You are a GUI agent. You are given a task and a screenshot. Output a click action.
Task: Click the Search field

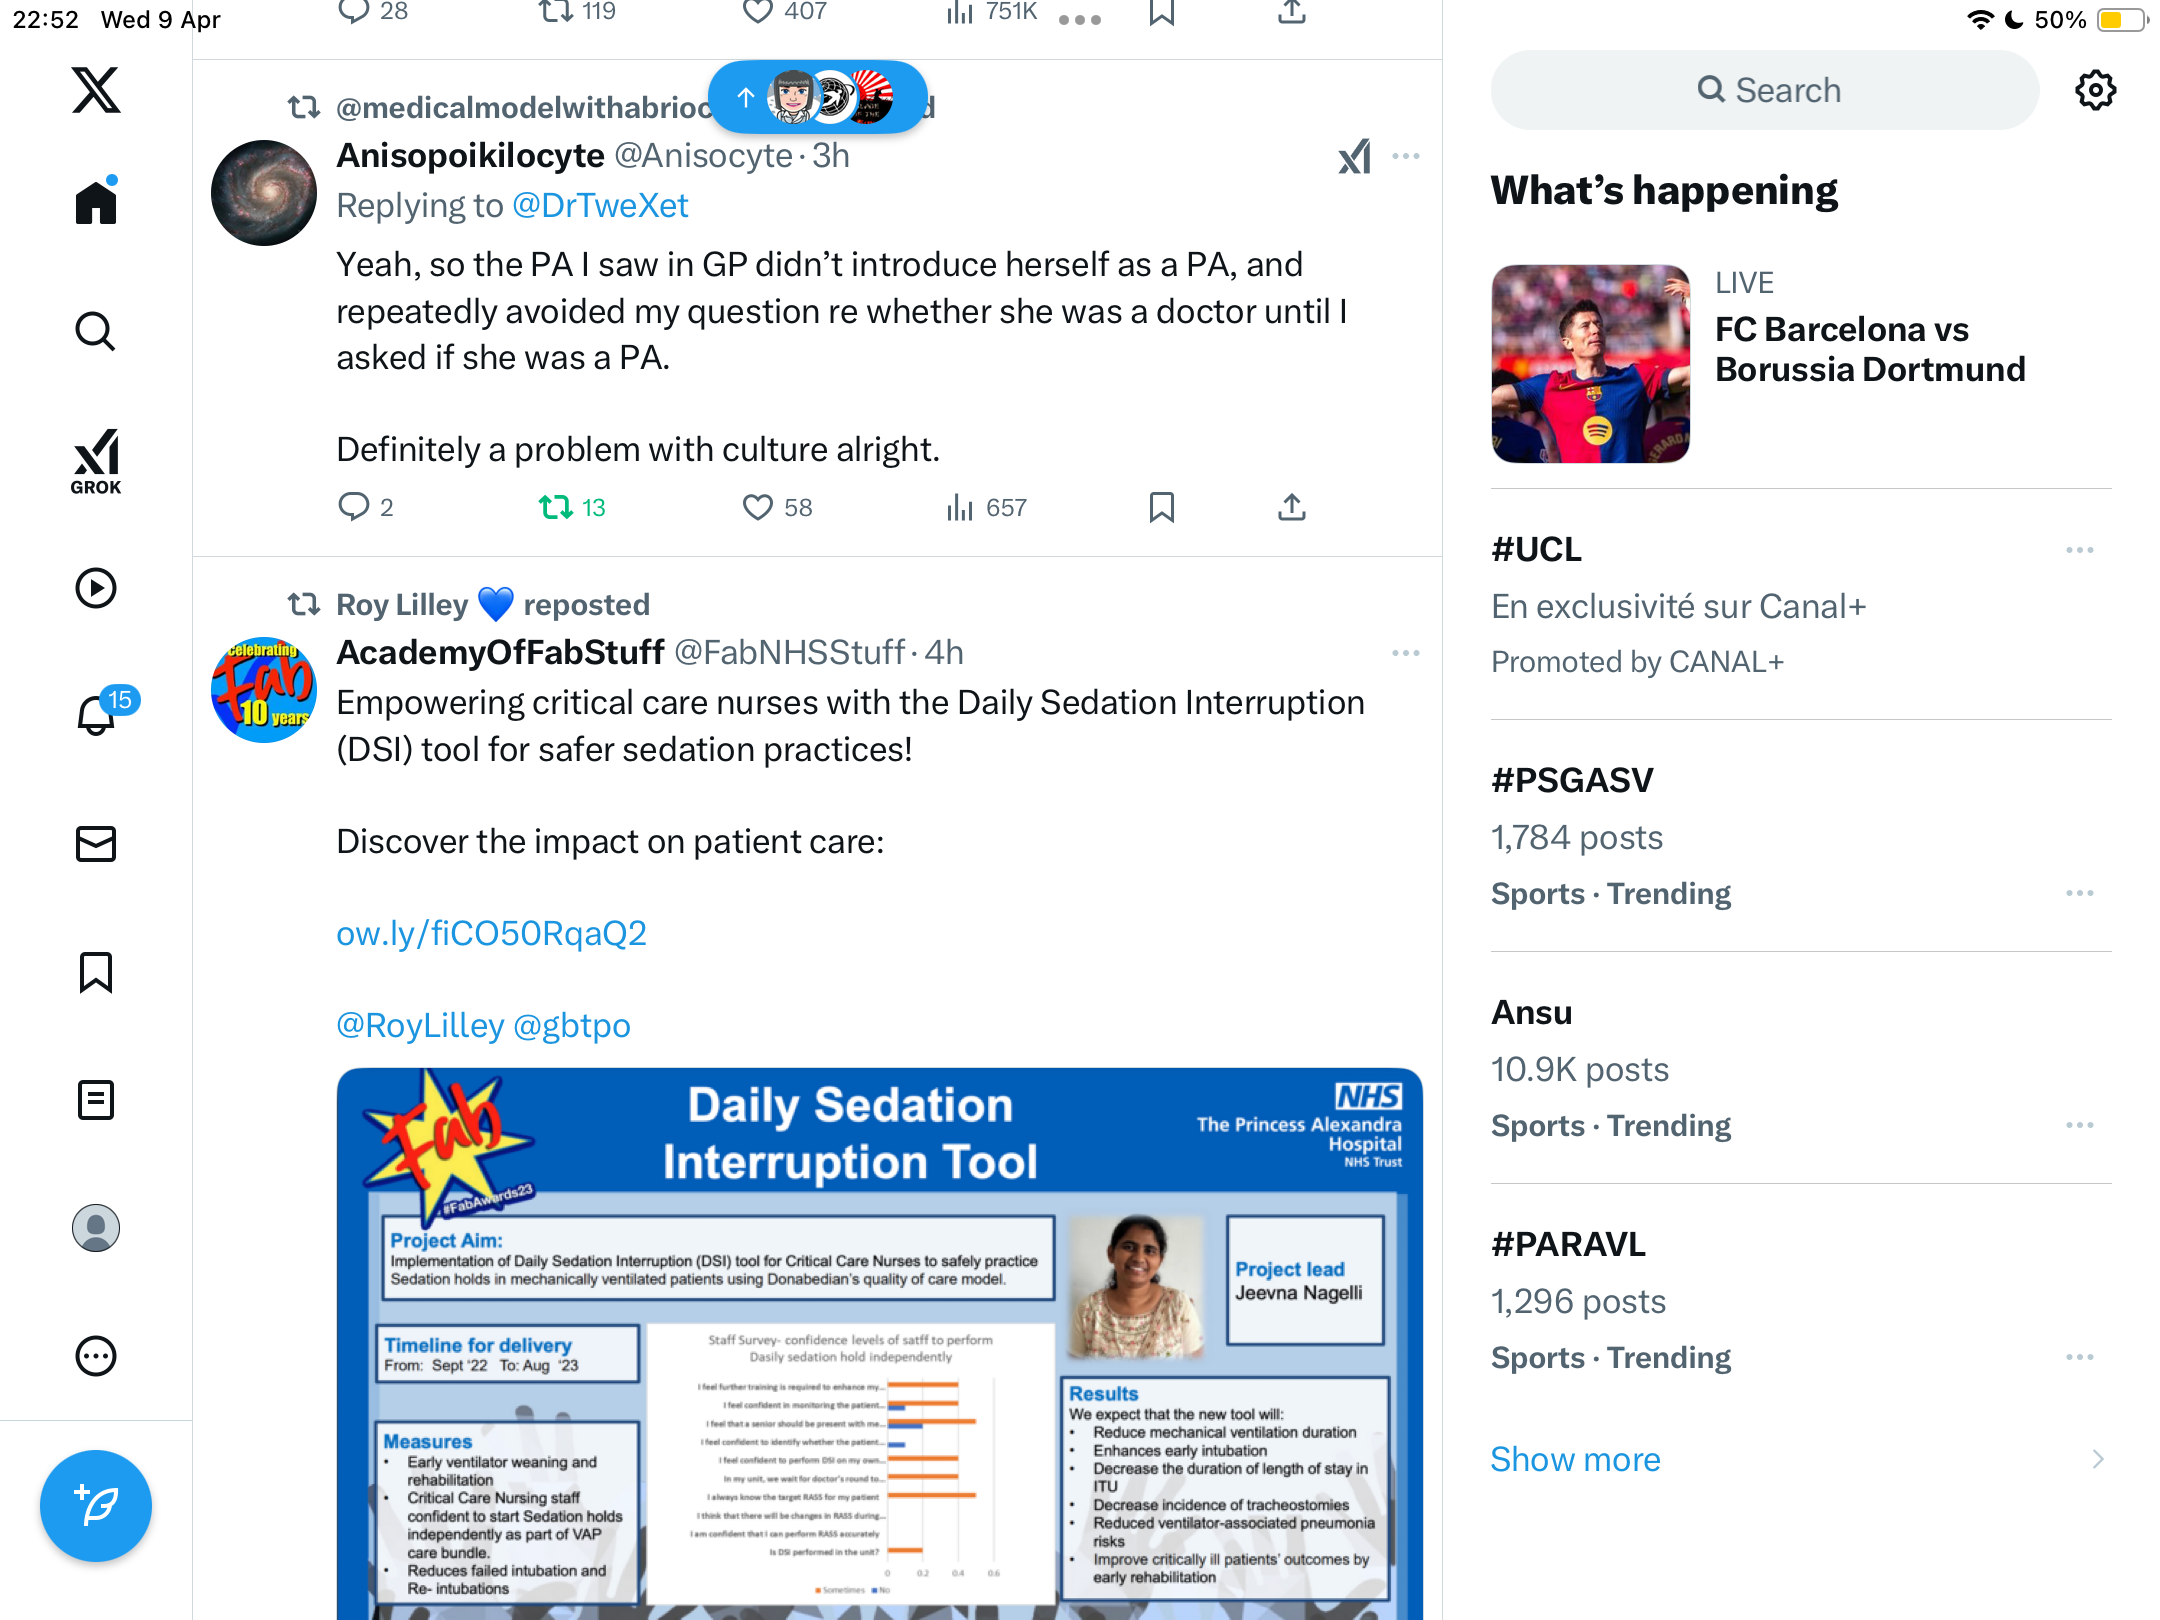pyautogui.click(x=1765, y=90)
